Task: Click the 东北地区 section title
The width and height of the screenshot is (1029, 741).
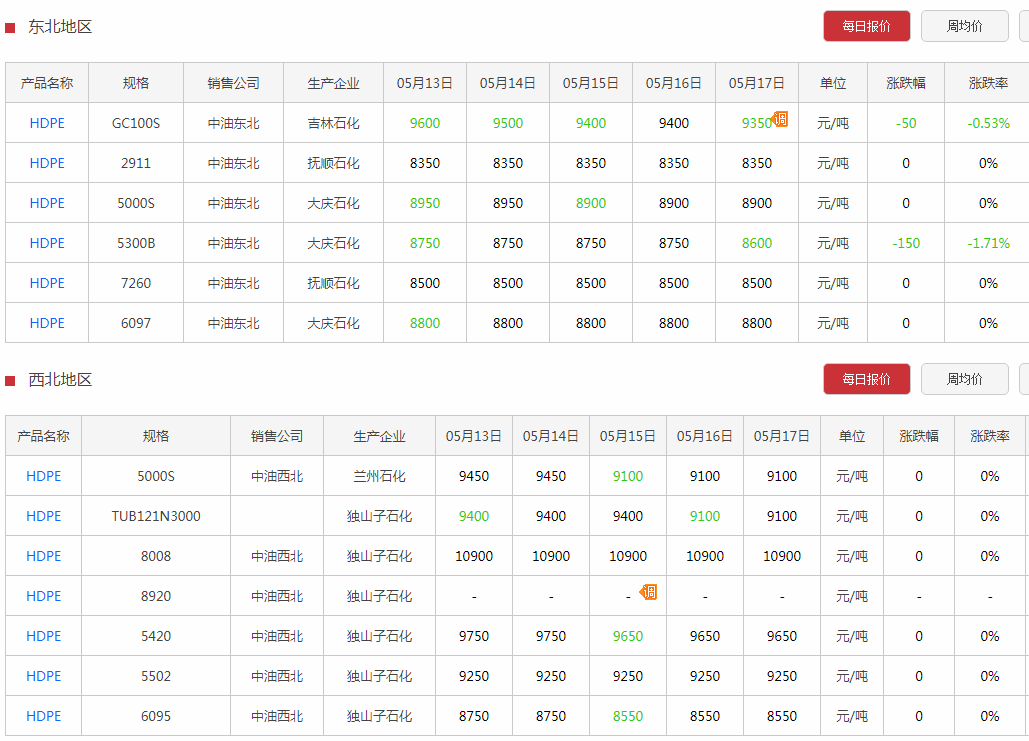Action: click(x=60, y=27)
